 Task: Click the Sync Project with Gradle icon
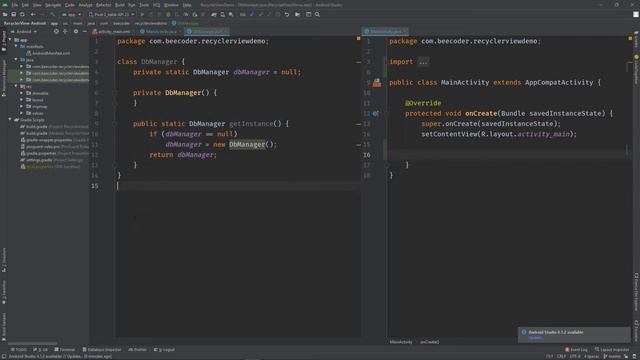click(x=214, y=14)
